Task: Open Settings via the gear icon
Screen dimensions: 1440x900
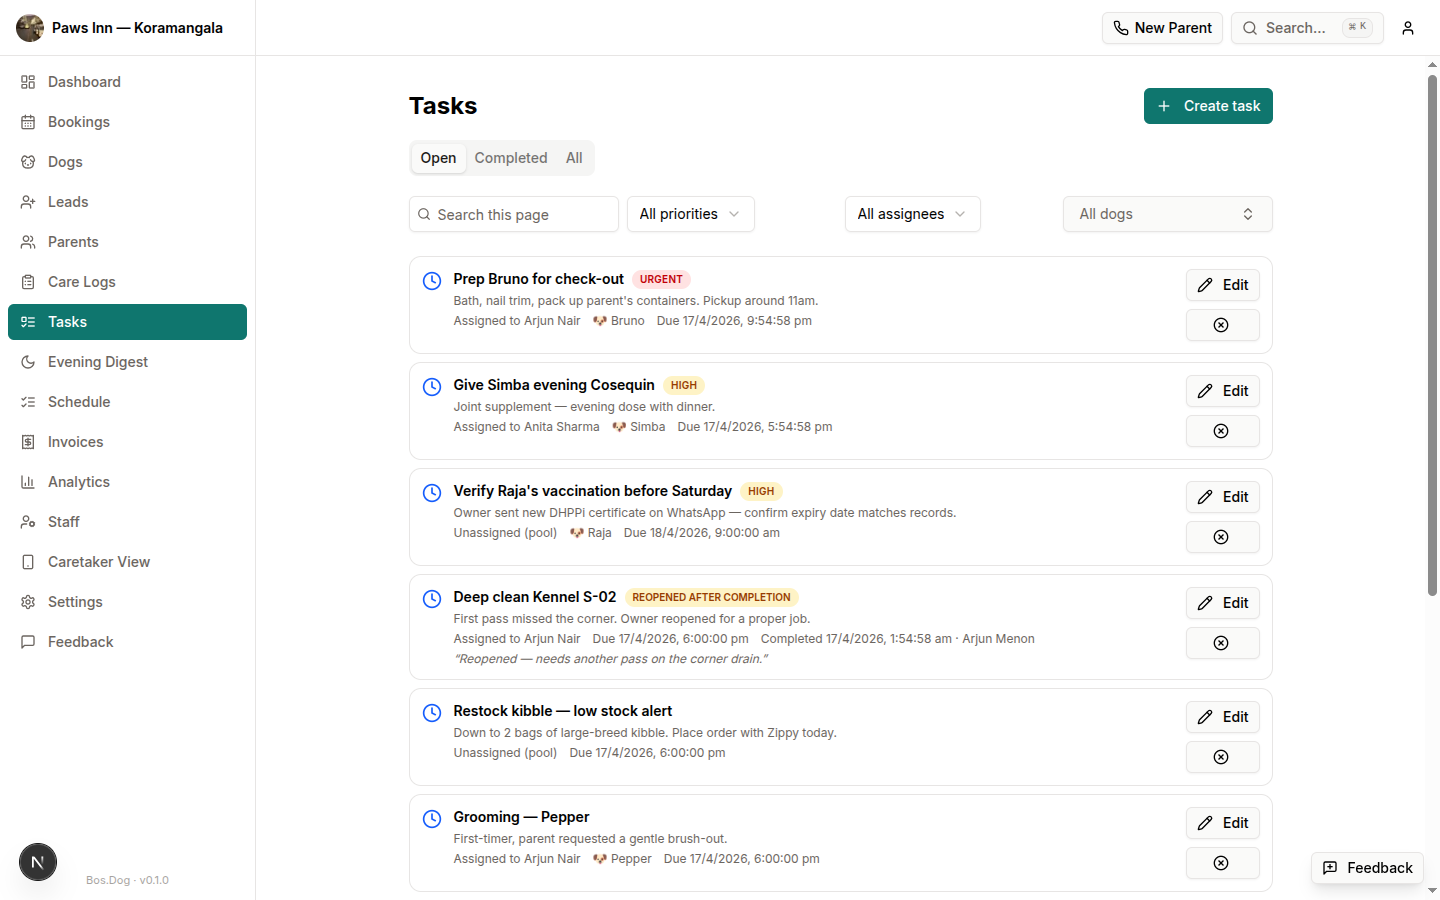Action: 27,601
